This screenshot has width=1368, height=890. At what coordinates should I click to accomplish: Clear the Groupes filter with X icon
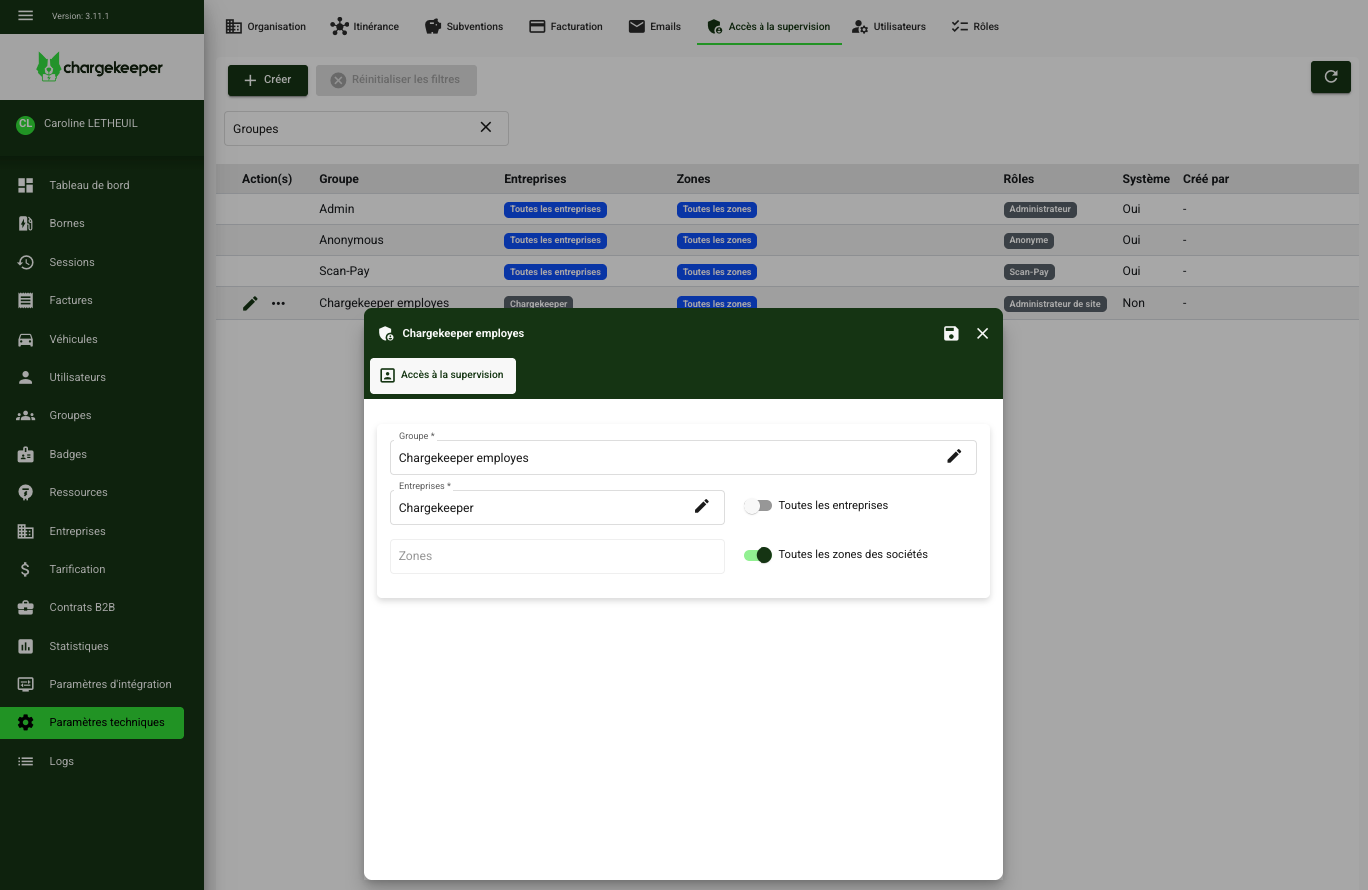pos(486,128)
